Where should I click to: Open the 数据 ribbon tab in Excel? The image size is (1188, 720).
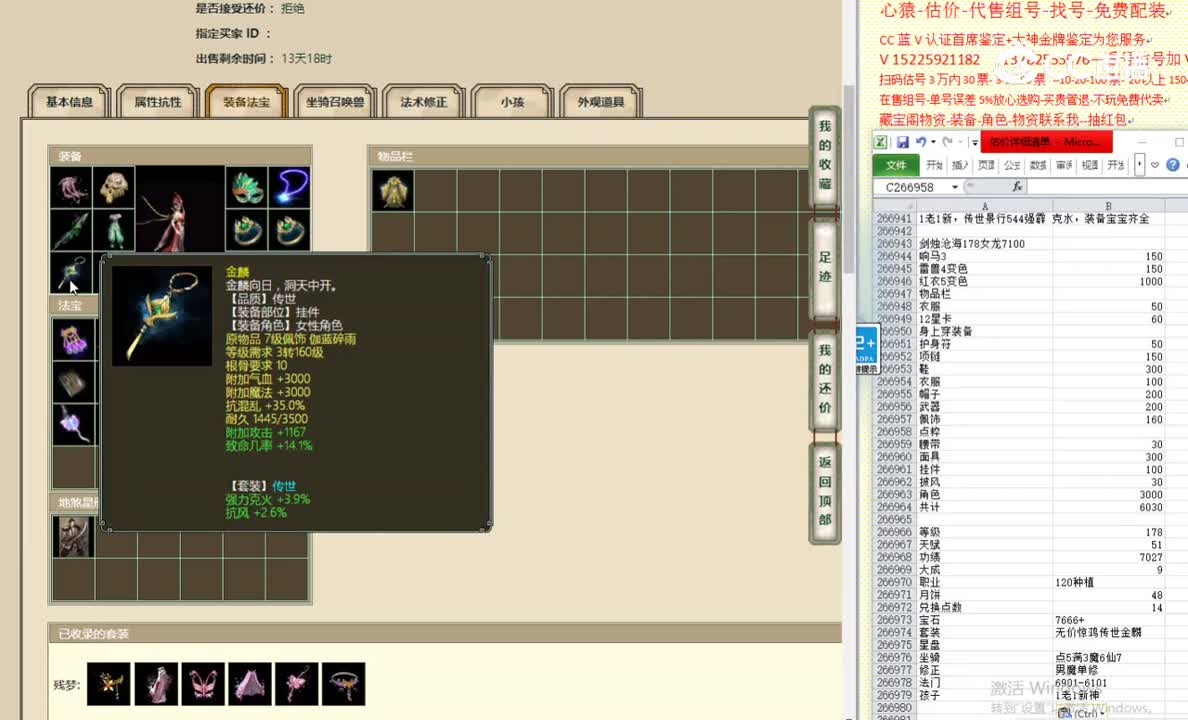point(1038,165)
